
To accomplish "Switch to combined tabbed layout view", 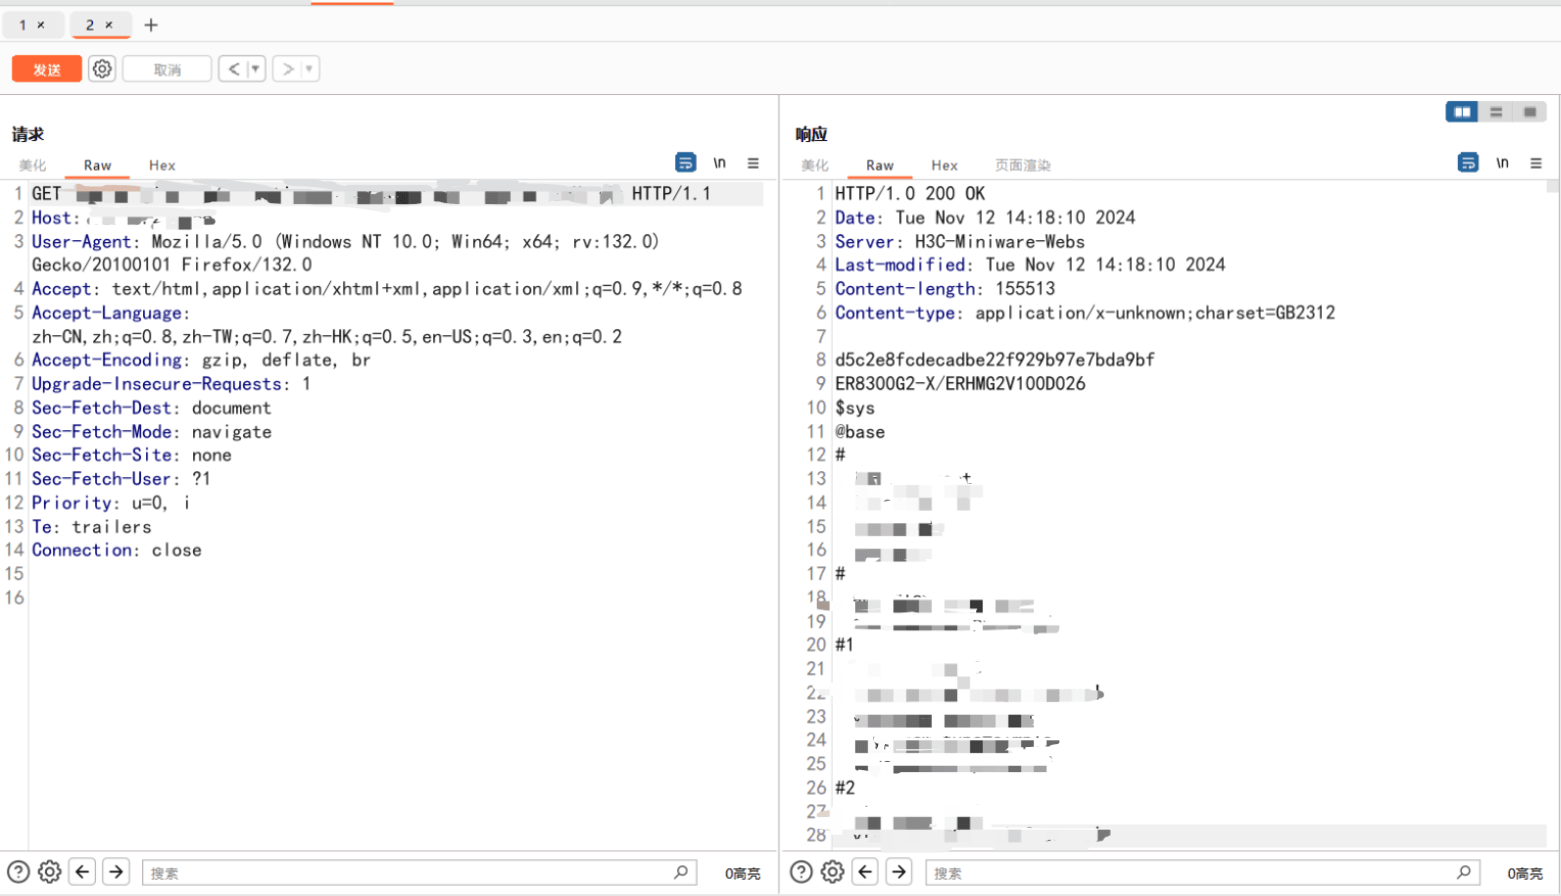I will (x=1530, y=112).
